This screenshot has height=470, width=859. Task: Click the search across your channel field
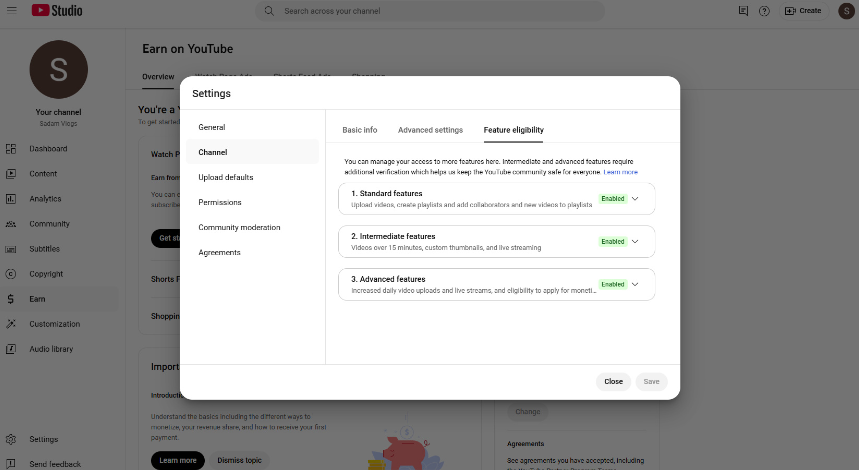(x=430, y=11)
